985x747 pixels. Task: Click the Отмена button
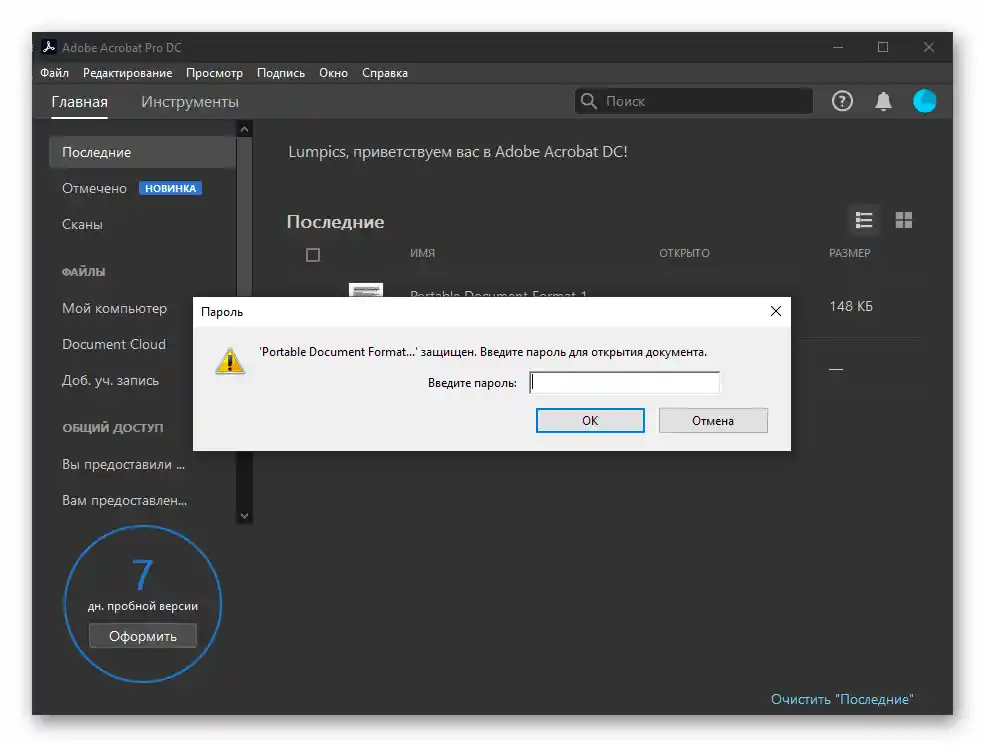(713, 420)
